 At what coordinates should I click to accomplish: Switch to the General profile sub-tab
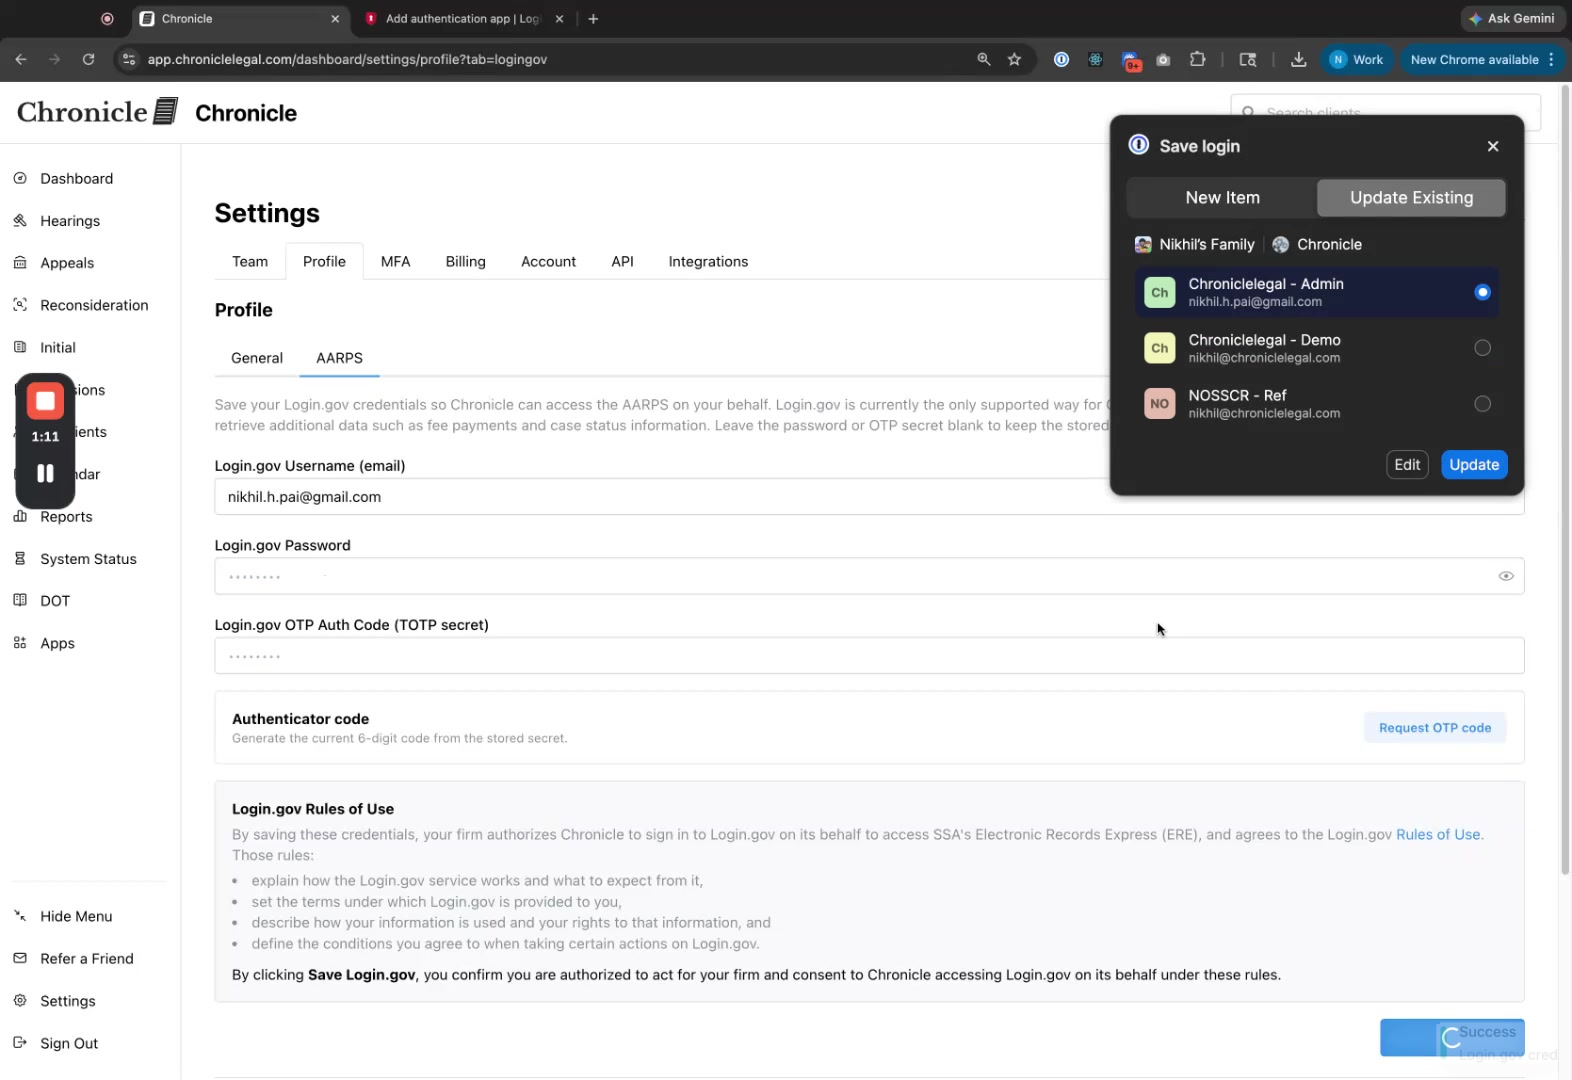[257, 358]
